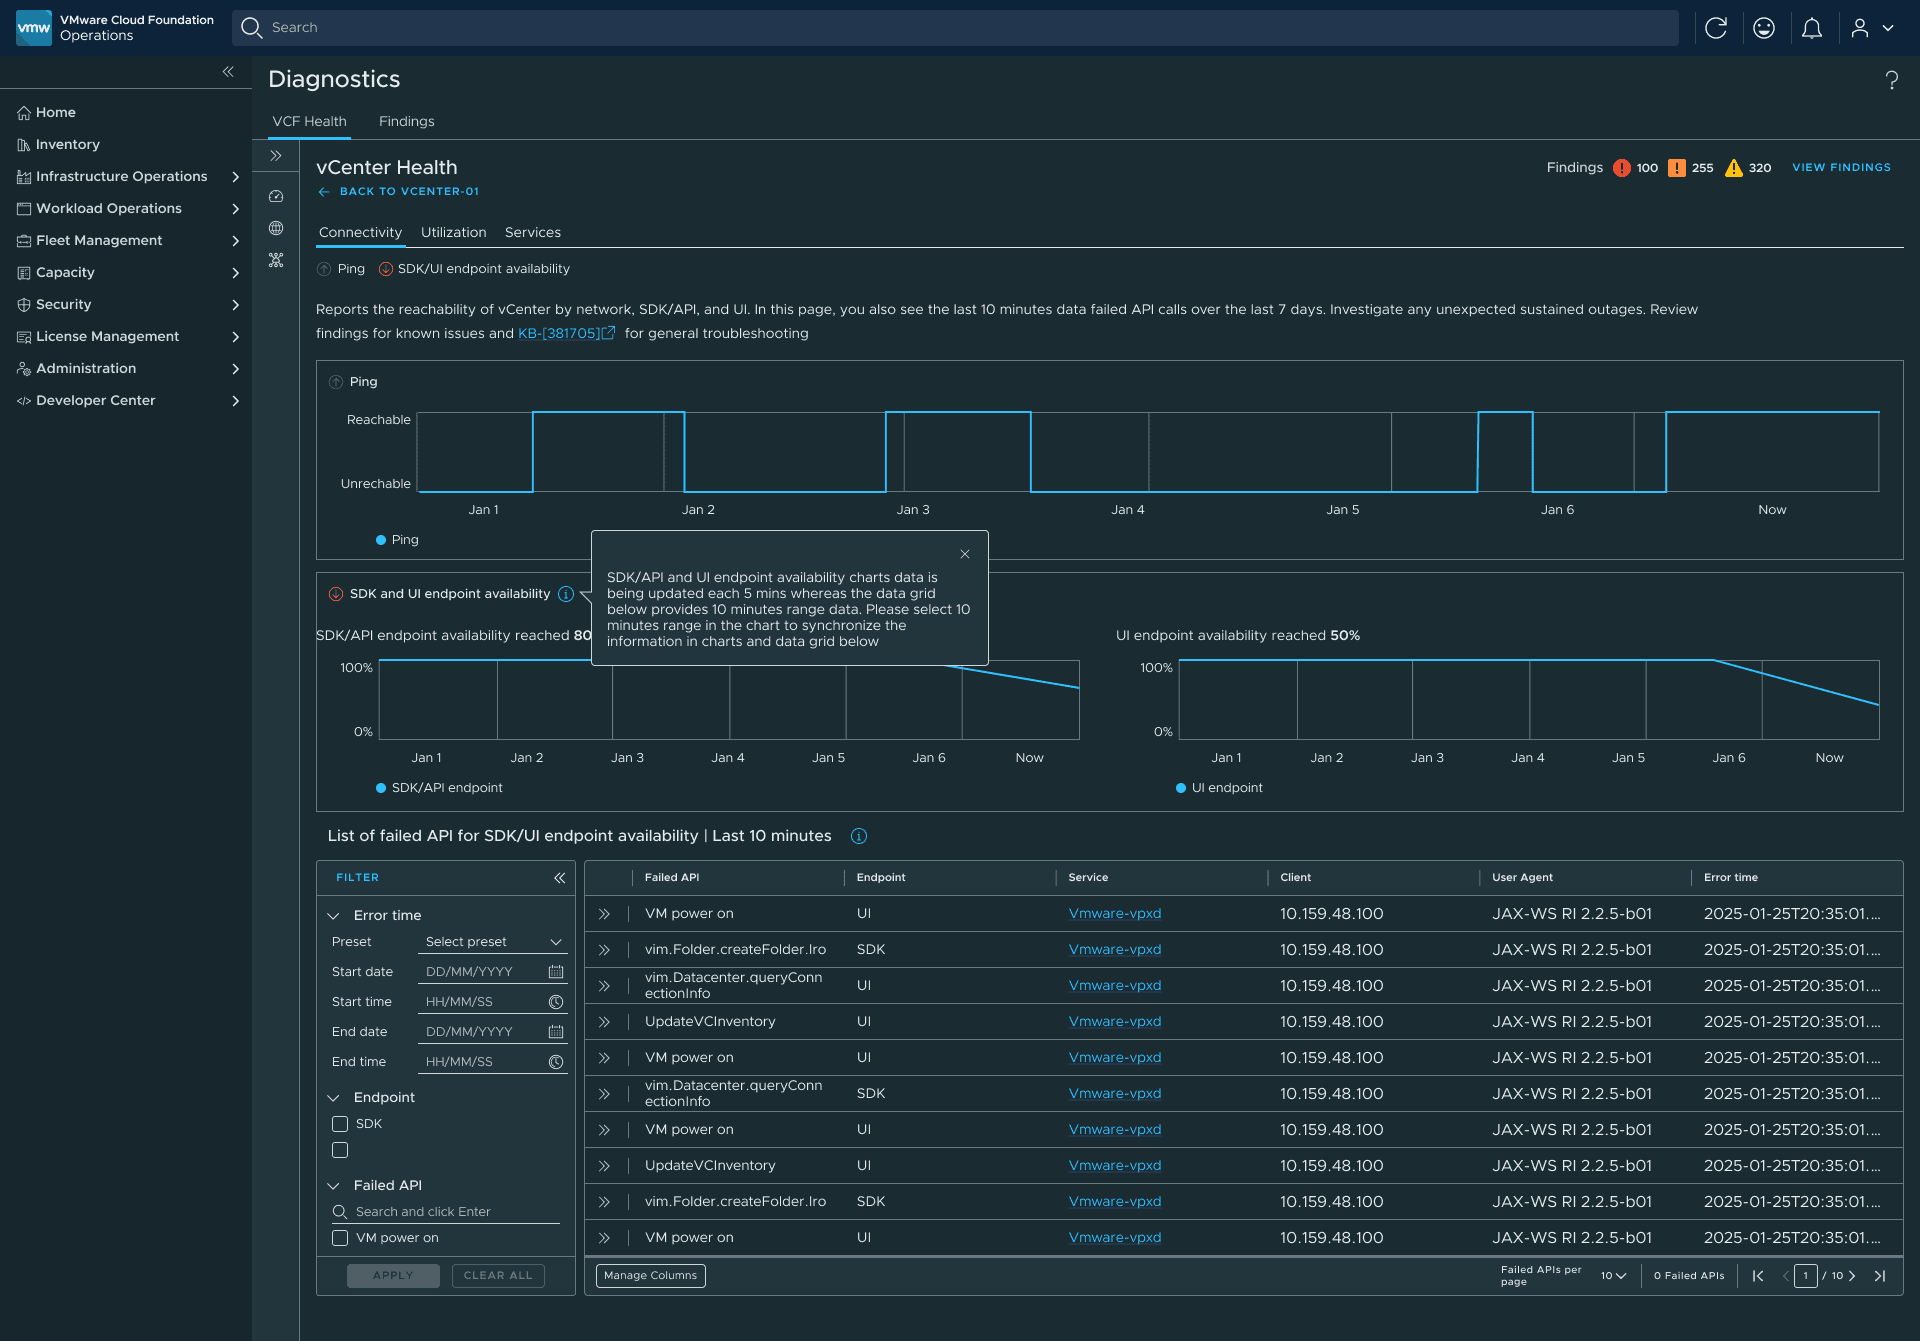This screenshot has width=1920, height=1341.
Task: Open the Start date calendar picker
Action: click(x=556, y=972)
